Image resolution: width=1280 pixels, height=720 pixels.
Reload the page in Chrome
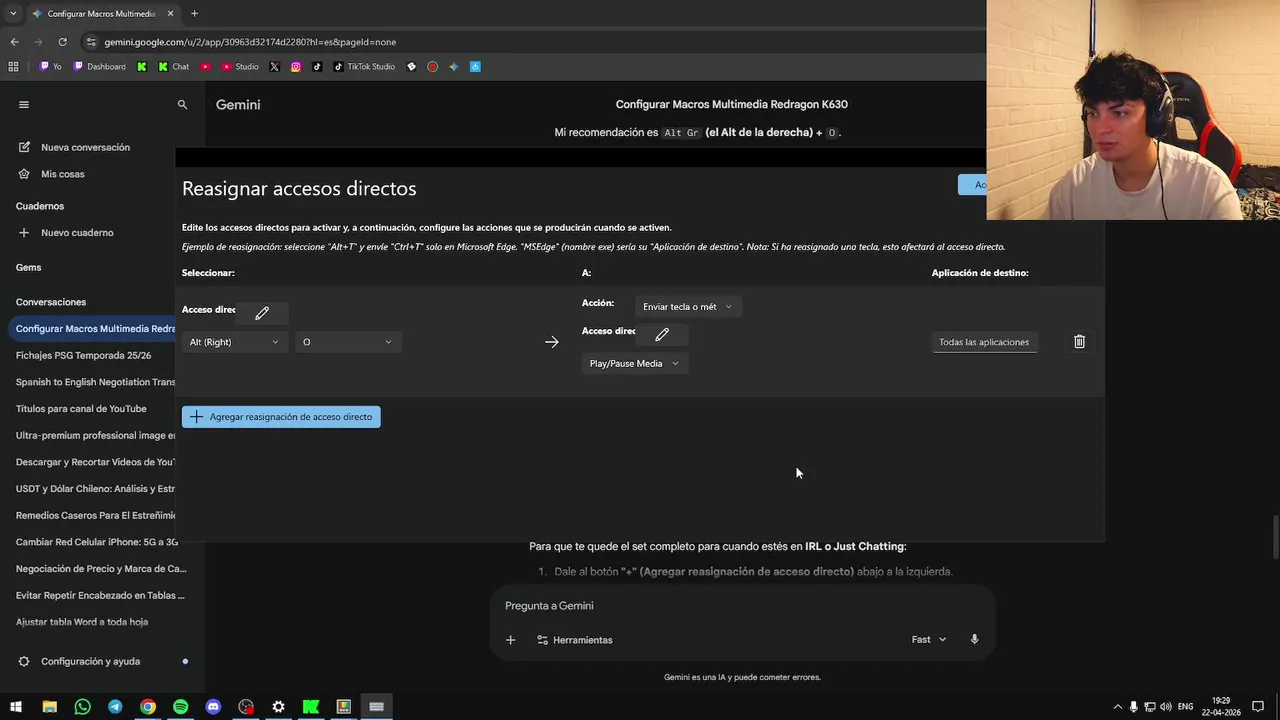pyautogui.click(x=62, y=42)
